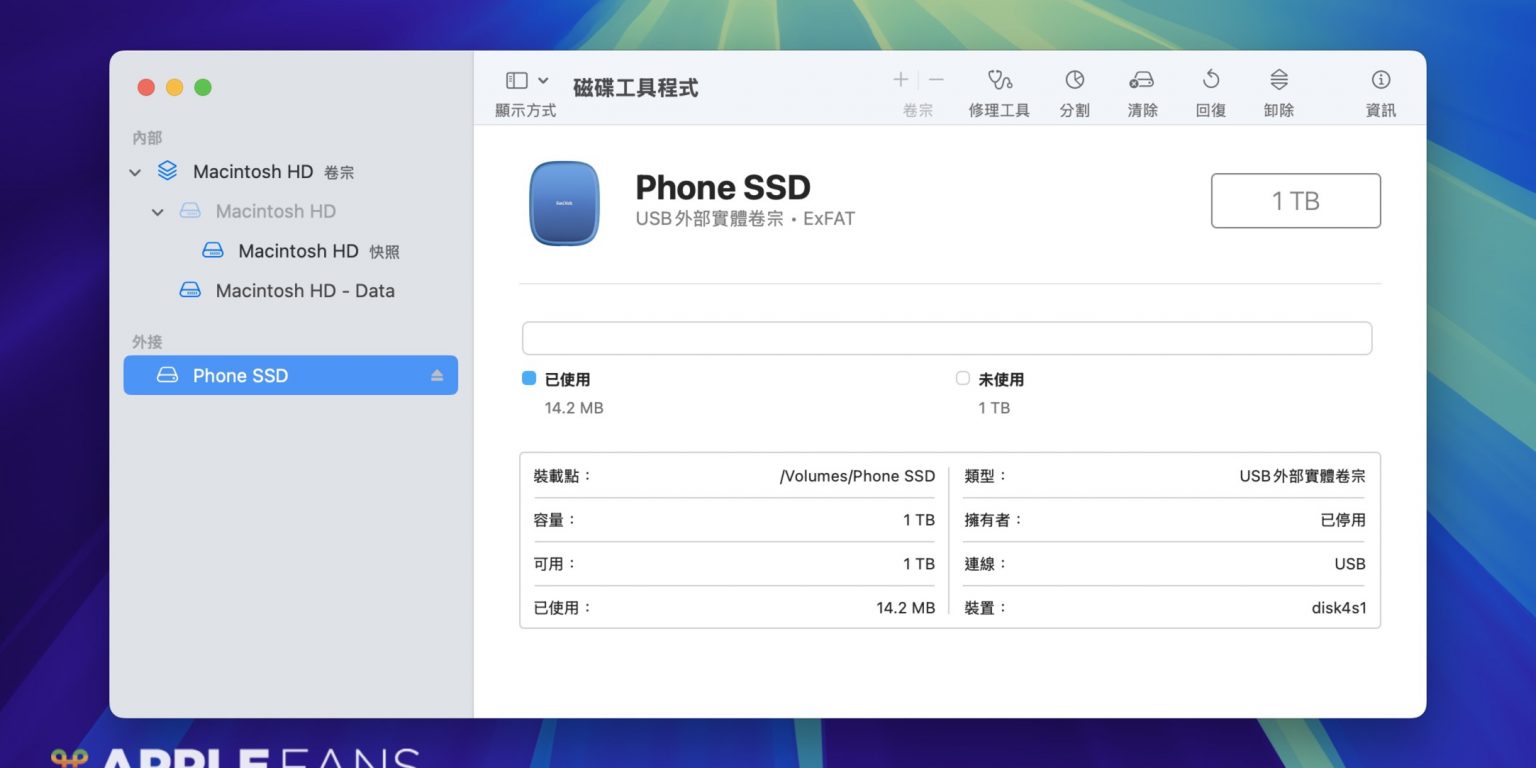Select Macintosh HD - Data volume
1536x768 pixels.
tap(305, 291)
